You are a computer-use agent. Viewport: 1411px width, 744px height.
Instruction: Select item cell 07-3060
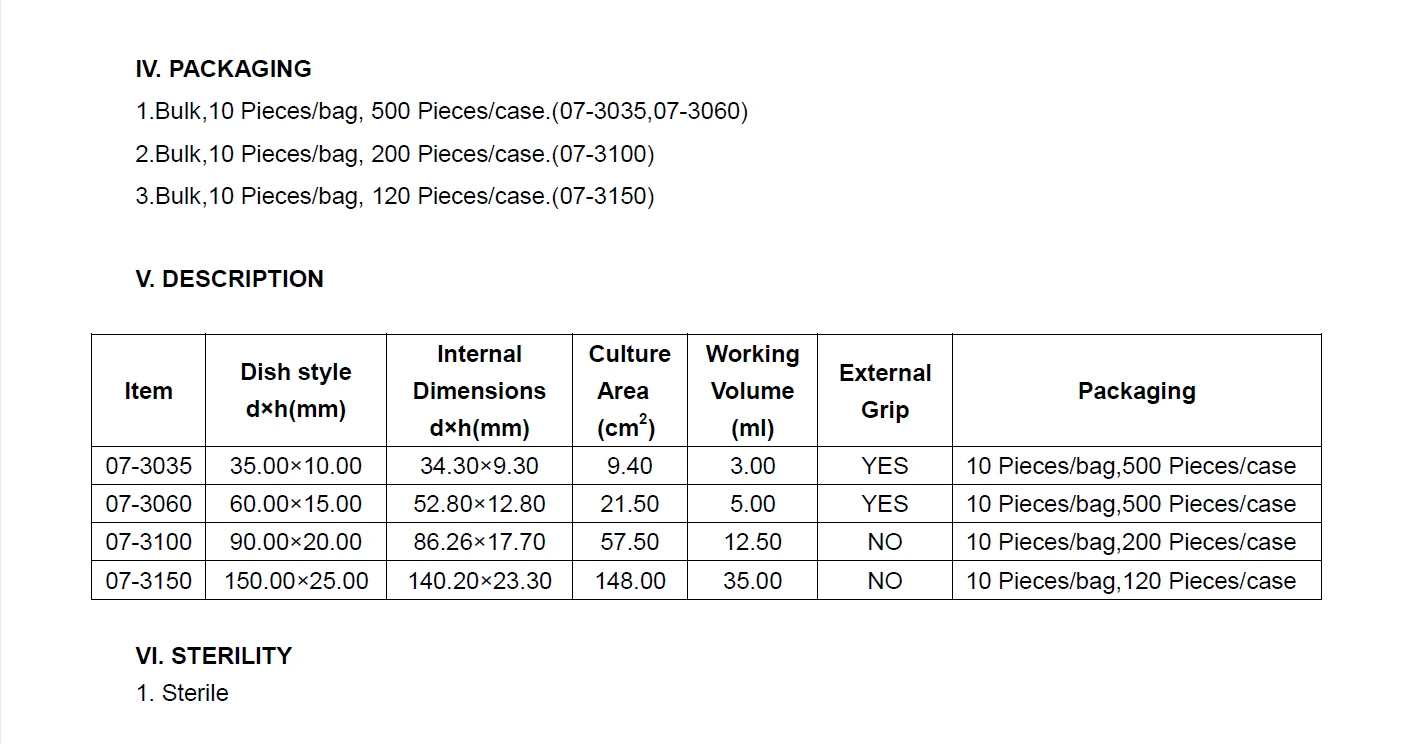[x=148, y=504]
